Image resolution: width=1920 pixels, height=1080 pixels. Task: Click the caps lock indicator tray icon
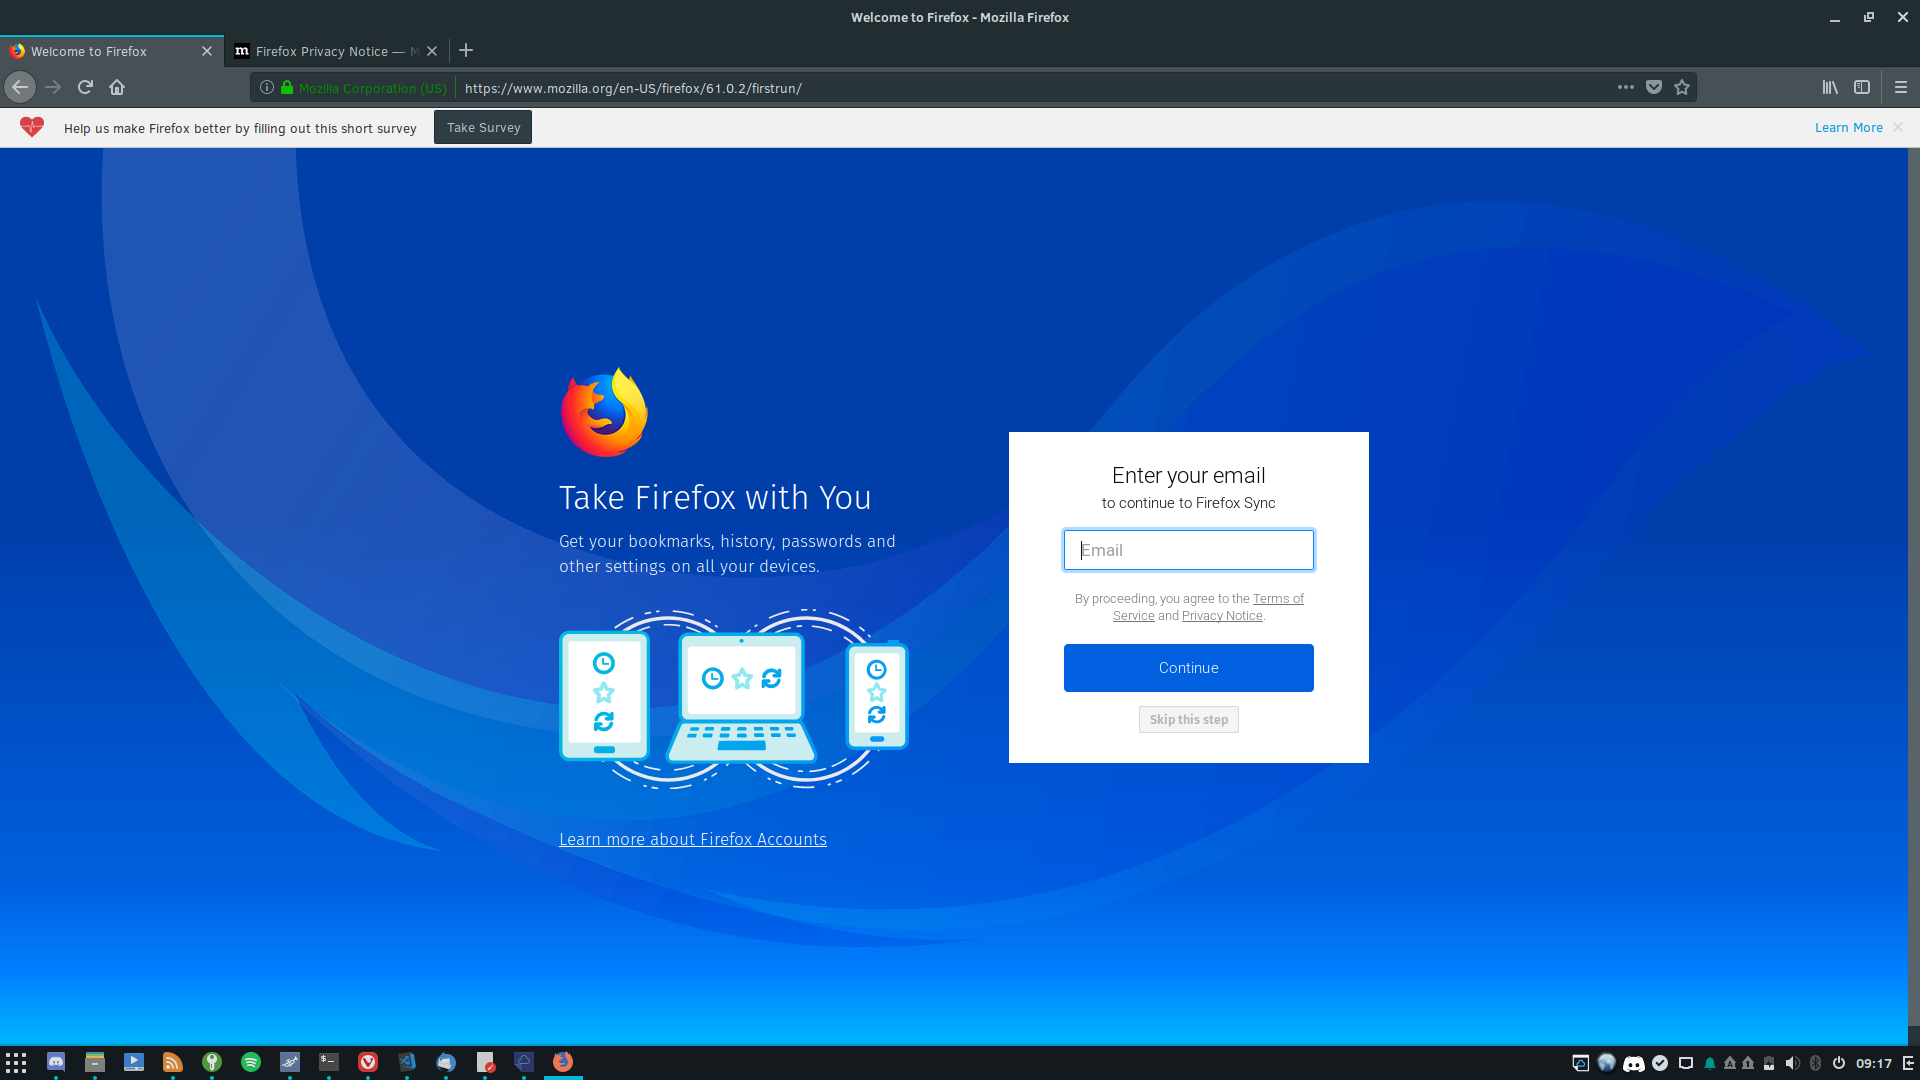pyautogui.click(x=1730, y=1063)
